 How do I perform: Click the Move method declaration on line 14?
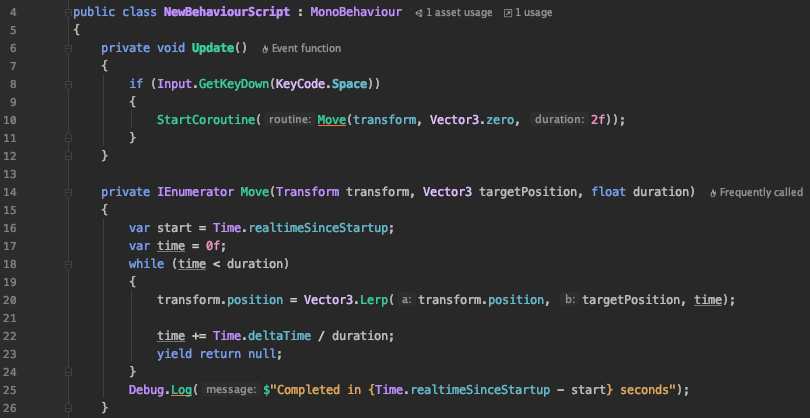point(255,192)
